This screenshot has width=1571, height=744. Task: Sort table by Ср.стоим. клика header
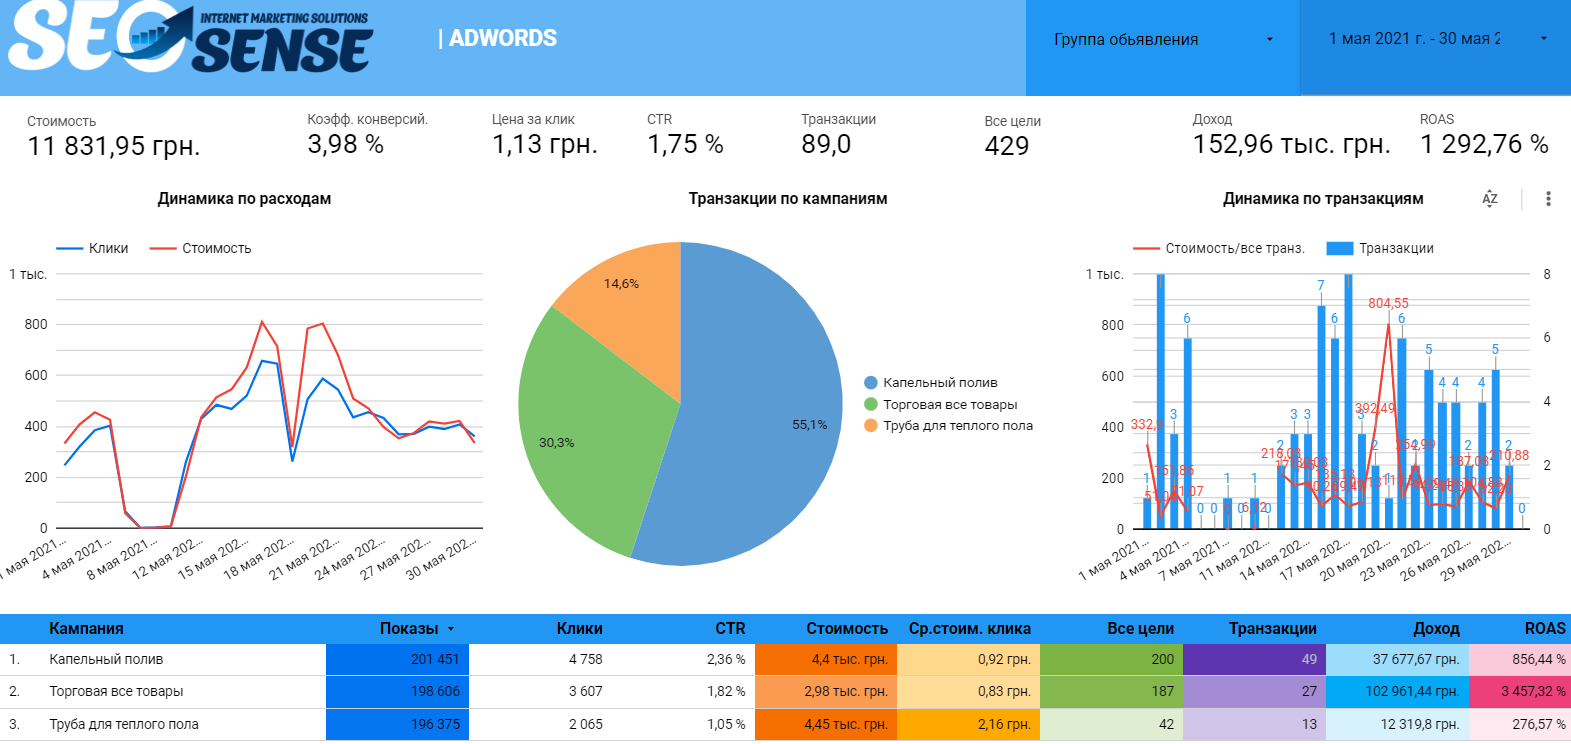(970, 628)
